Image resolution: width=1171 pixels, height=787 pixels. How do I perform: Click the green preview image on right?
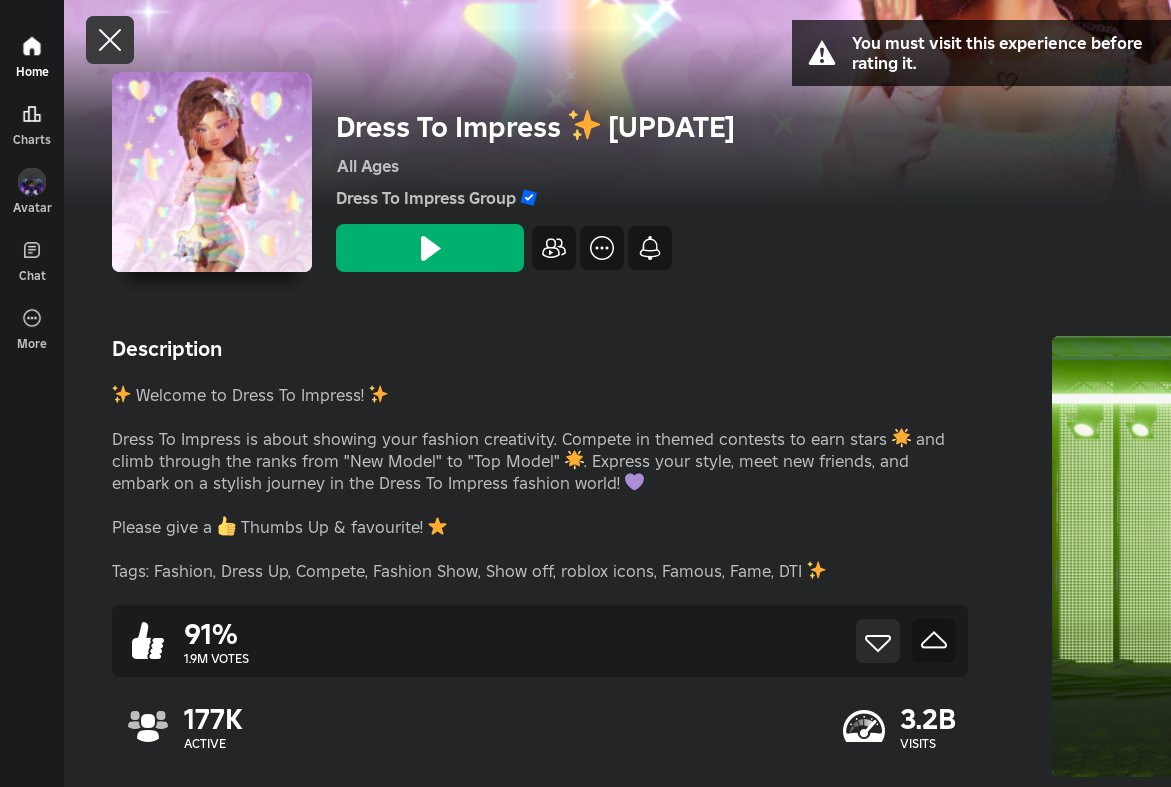[1111, 556]
